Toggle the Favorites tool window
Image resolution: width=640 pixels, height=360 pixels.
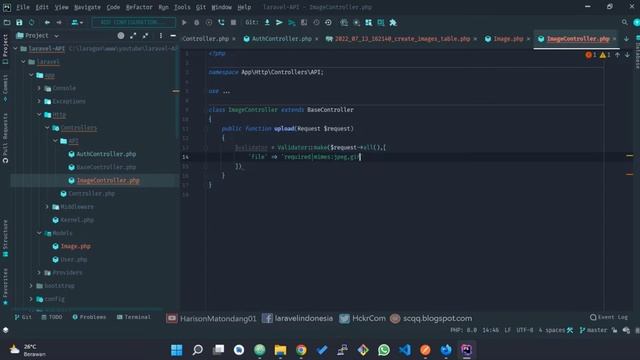point(5,287)
